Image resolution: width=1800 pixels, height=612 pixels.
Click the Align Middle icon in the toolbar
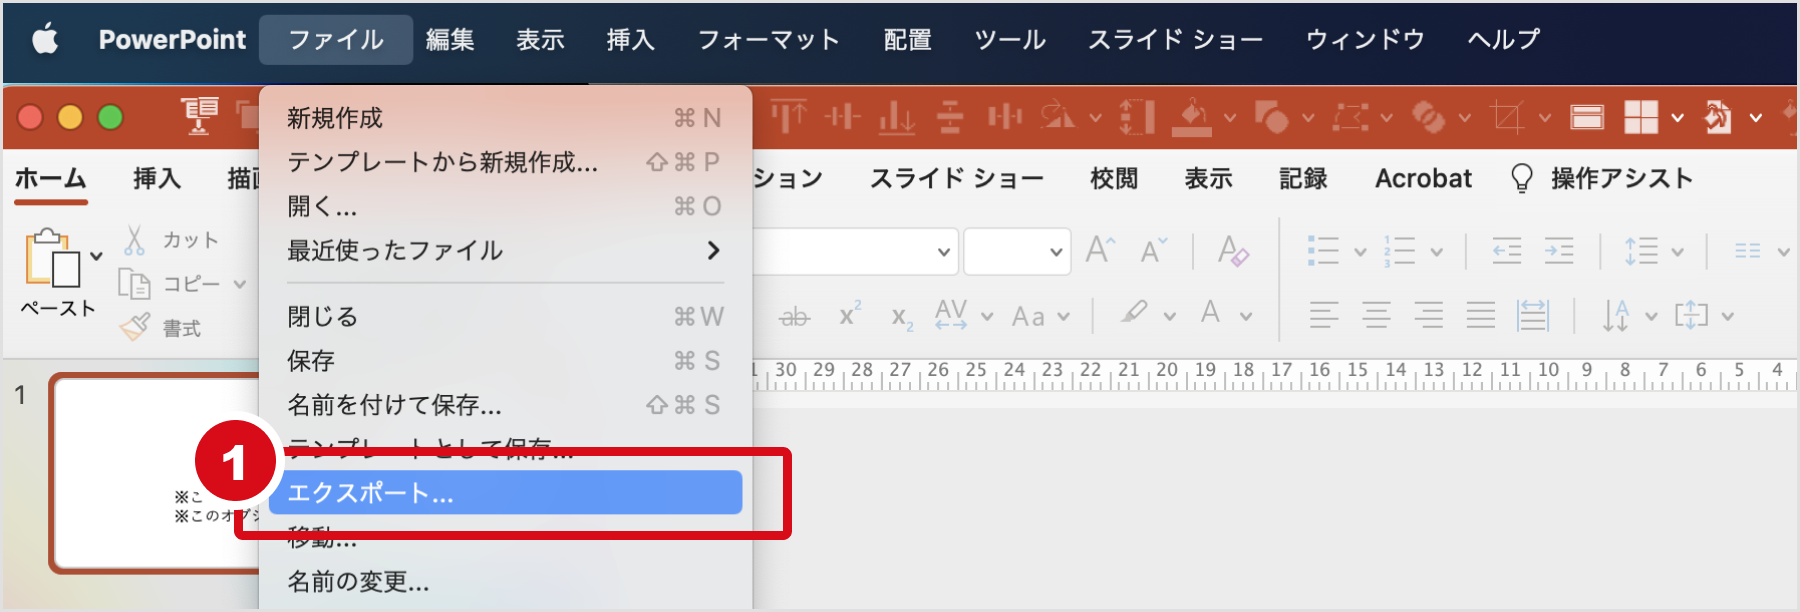(x=842, y=118)
